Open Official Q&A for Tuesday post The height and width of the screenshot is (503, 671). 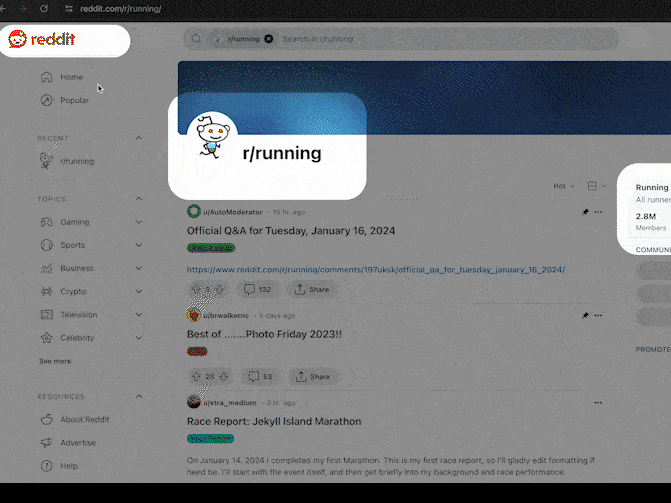pos(291,231)
